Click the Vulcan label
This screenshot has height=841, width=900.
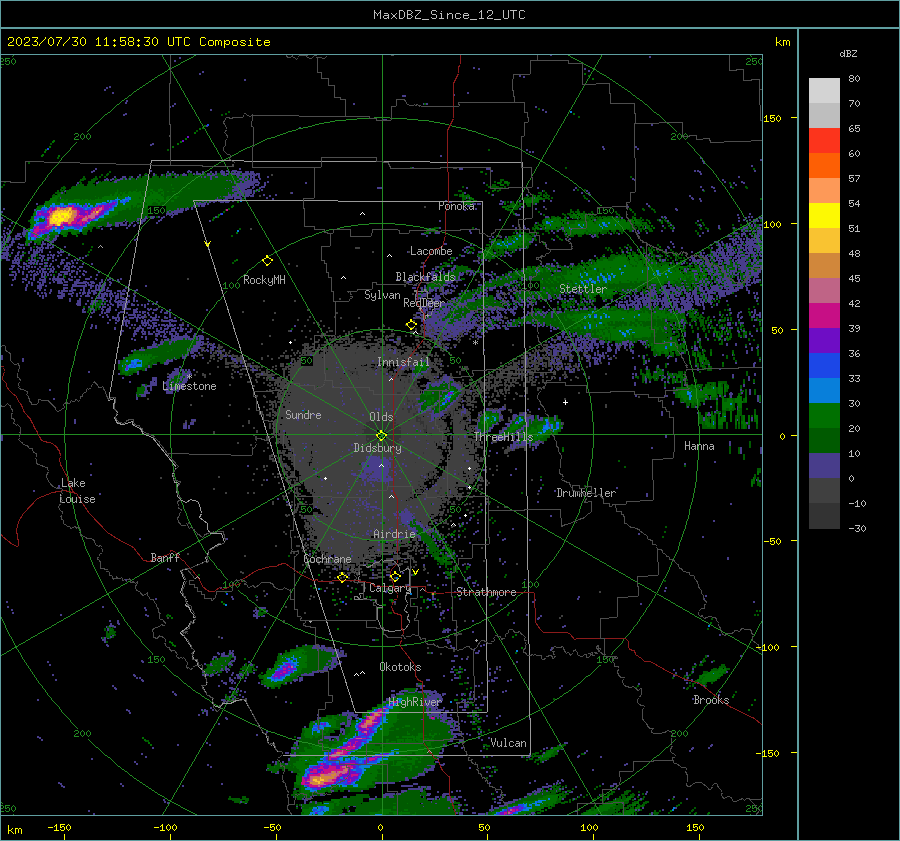[x=508, y=743]
